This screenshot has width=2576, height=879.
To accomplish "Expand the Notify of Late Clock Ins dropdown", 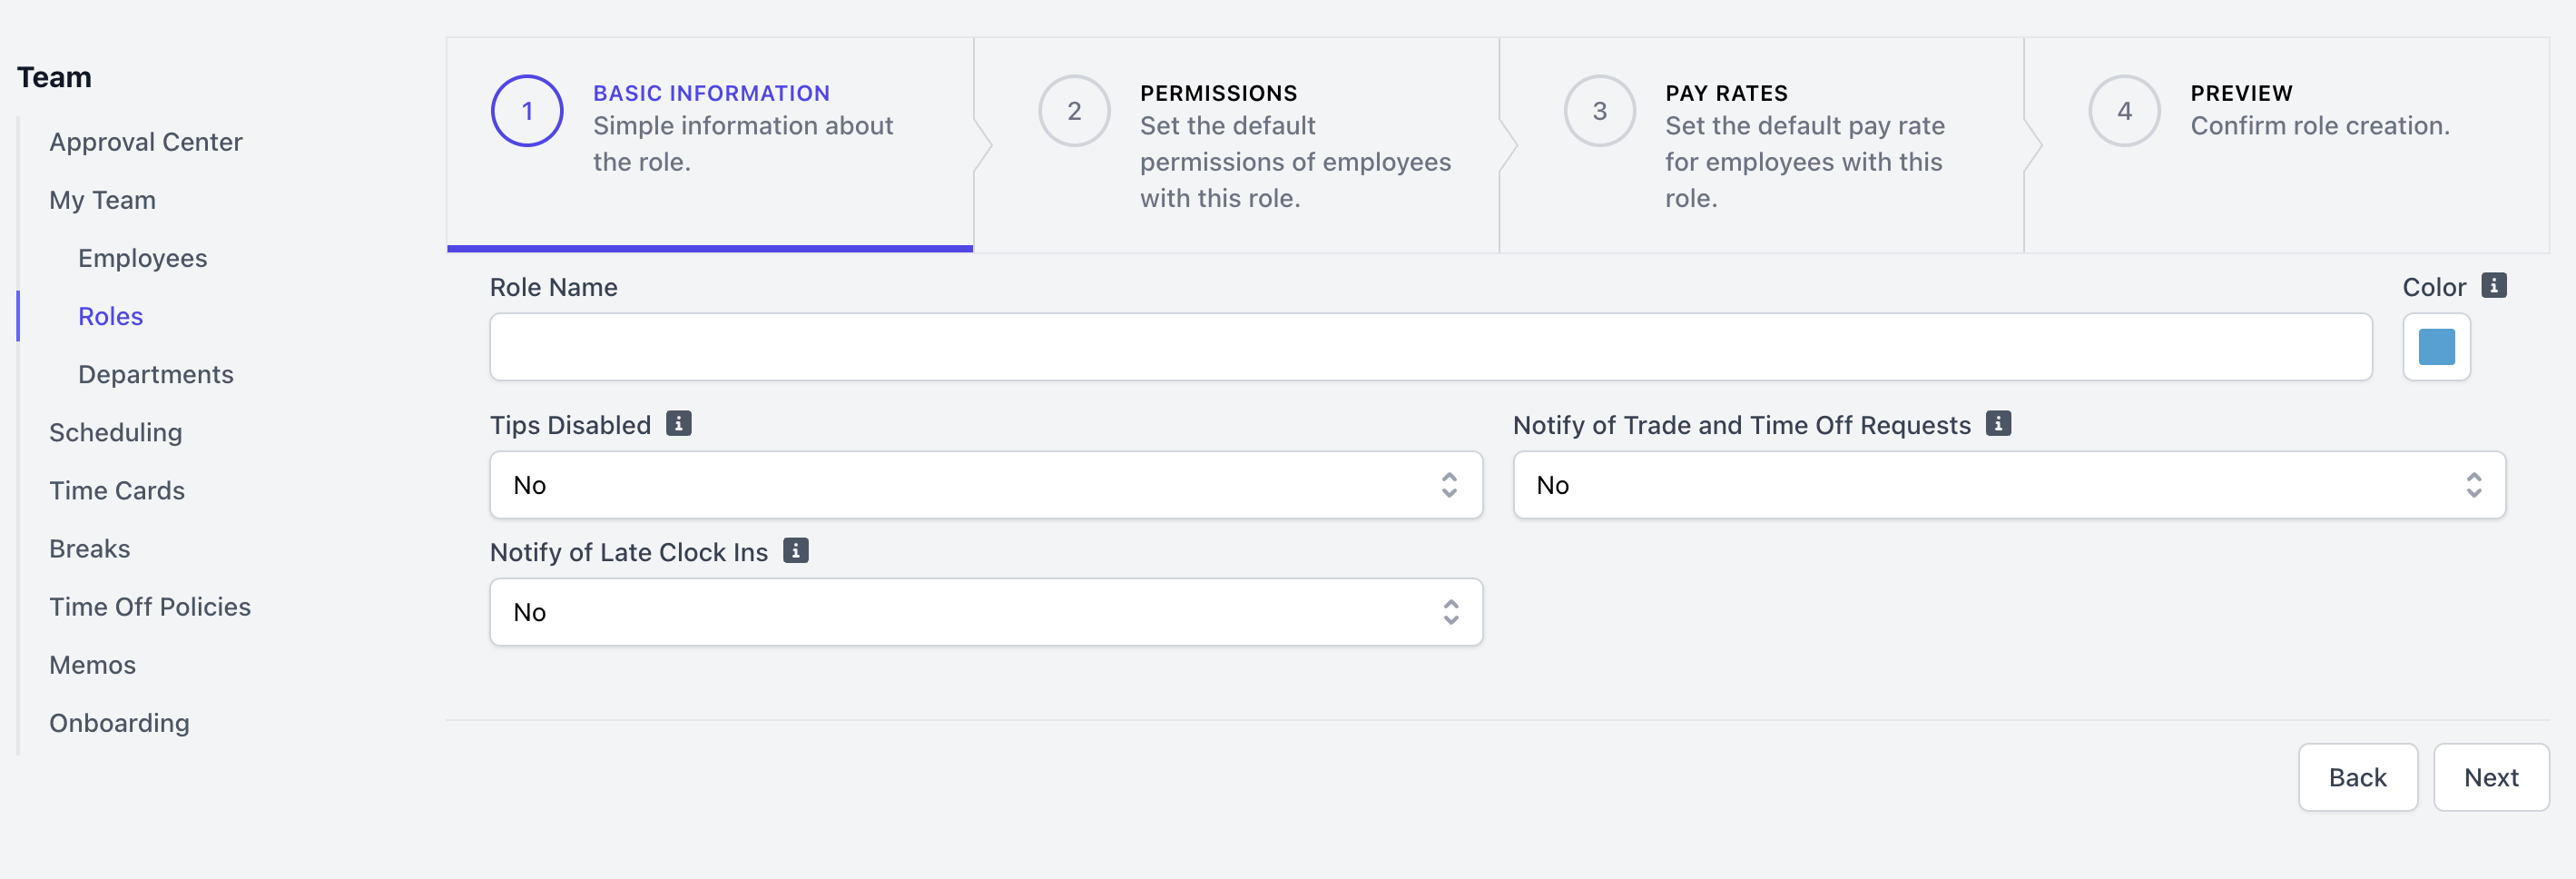I will (x=985, y=612).
